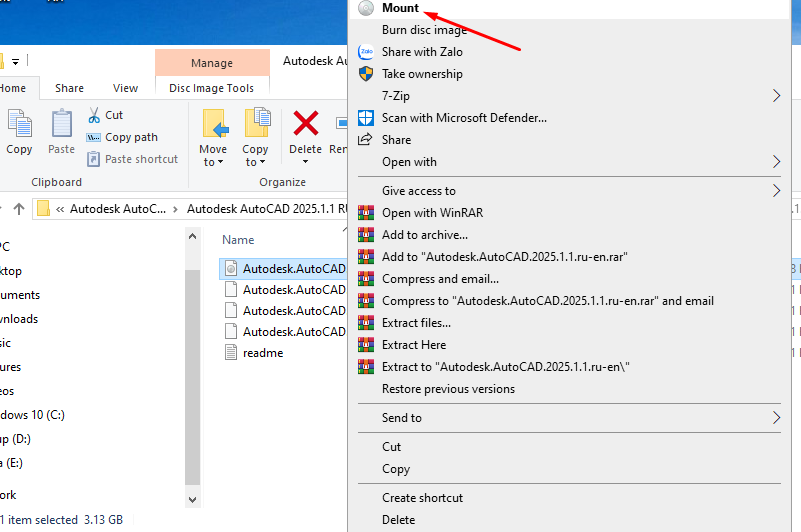Click the address bar overflow chevron
The image size is (801, 532).
(x=60, y=209)
